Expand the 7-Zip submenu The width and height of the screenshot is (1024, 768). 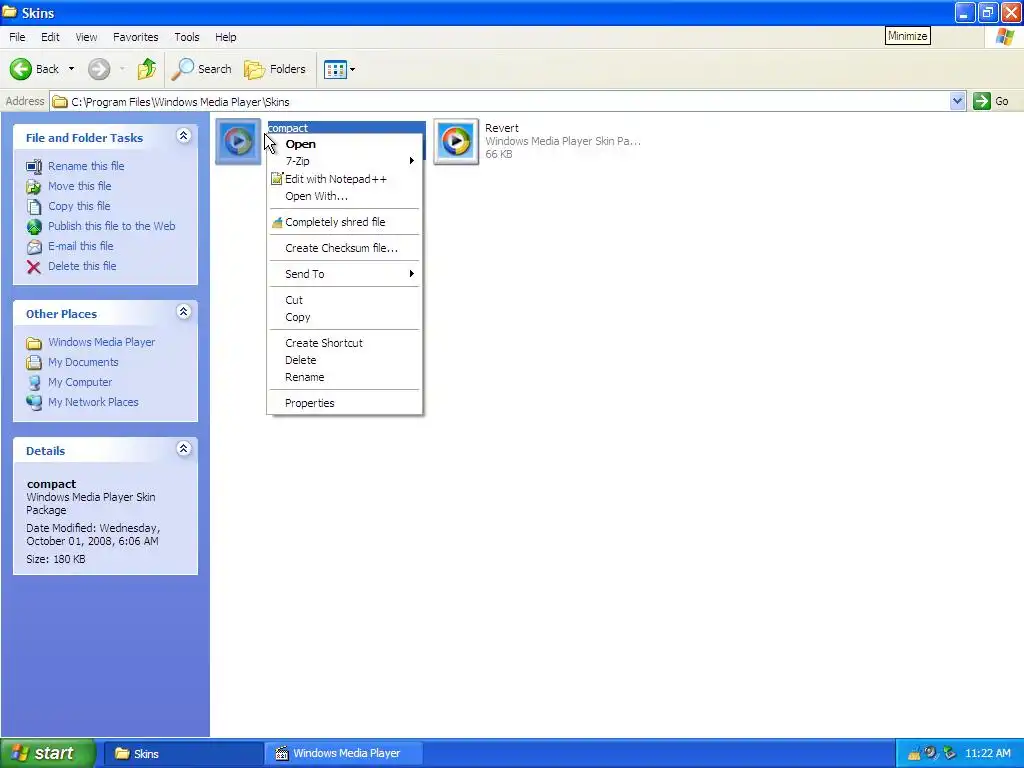click(345, 161)
